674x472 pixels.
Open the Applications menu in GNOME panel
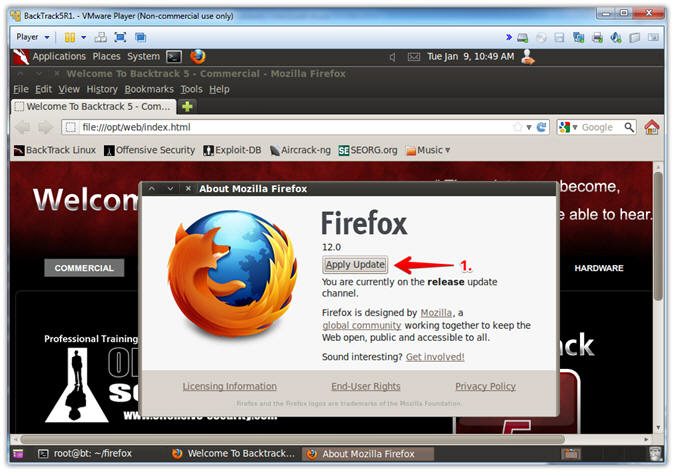coord(59,57)
